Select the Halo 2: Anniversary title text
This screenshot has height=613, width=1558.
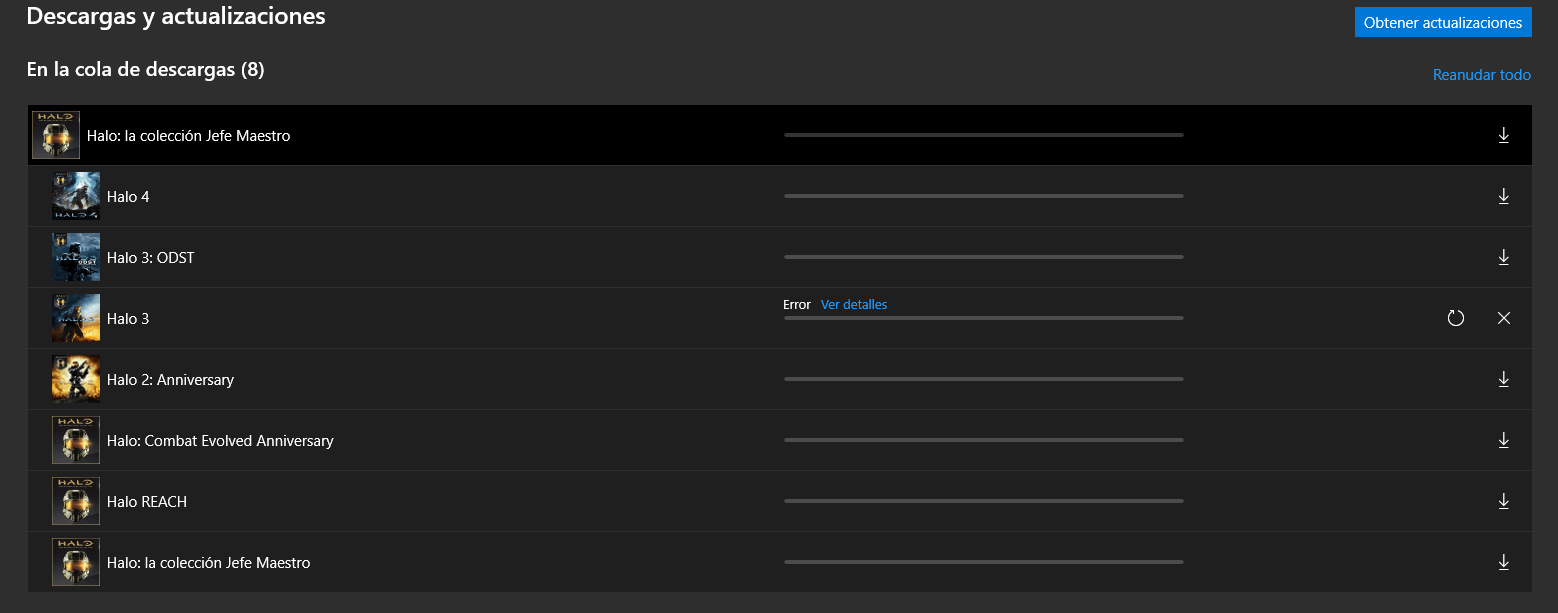[170, 380]
